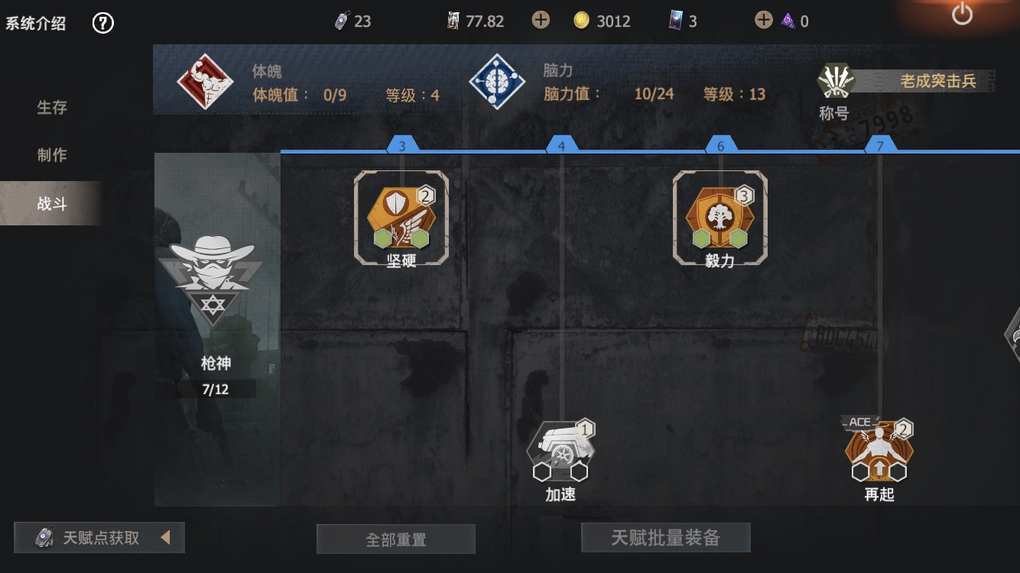Switch to the 生存 tab

[52, 107]
